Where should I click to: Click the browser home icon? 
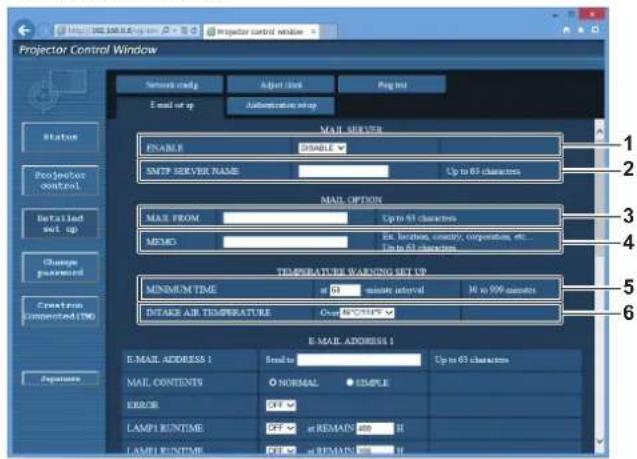(x=566, y=30)
